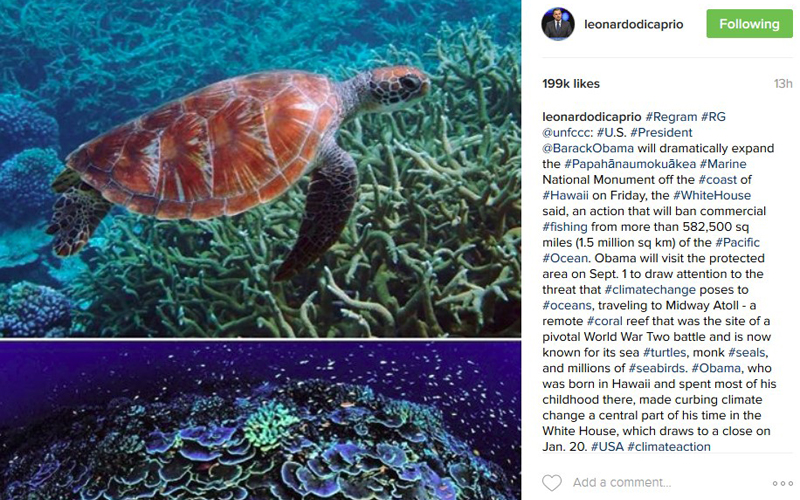Open the #Regram hashtag

coord(671,117)
